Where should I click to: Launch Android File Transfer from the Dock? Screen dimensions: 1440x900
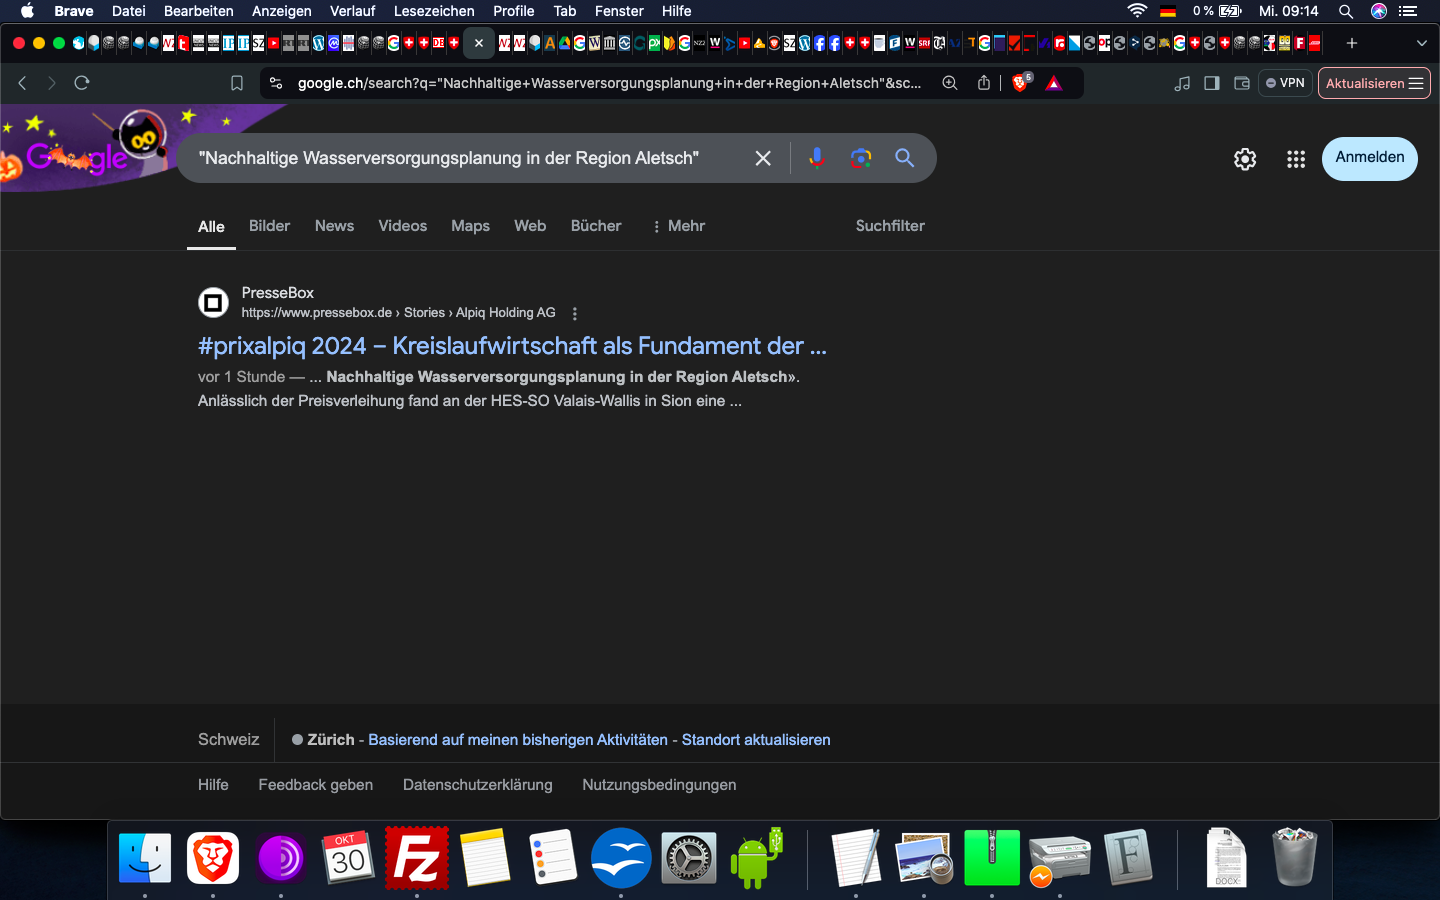pos(756,858)
